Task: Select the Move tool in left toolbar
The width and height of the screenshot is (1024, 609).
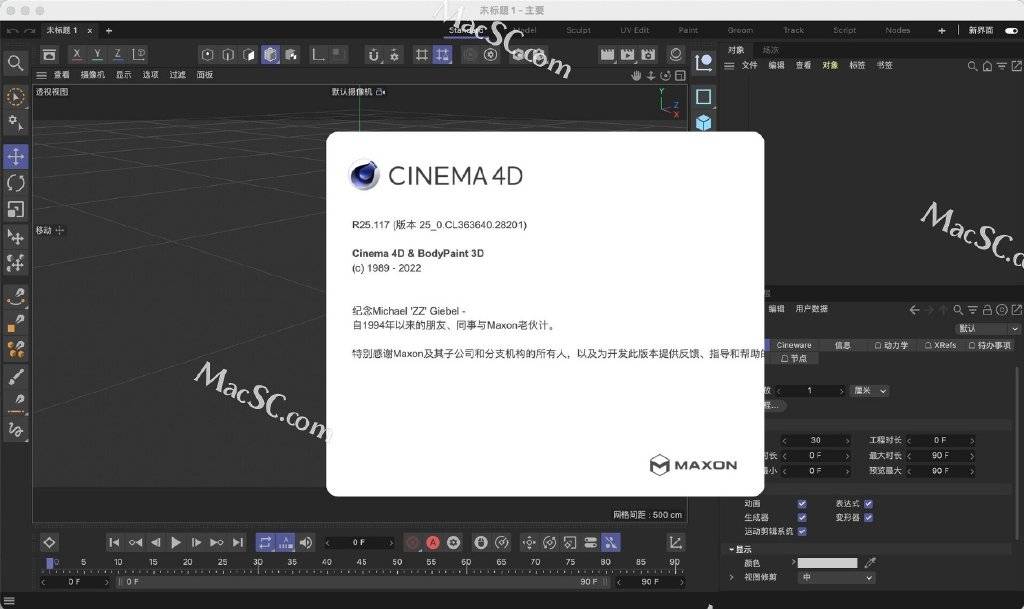Action: point(16,157)
